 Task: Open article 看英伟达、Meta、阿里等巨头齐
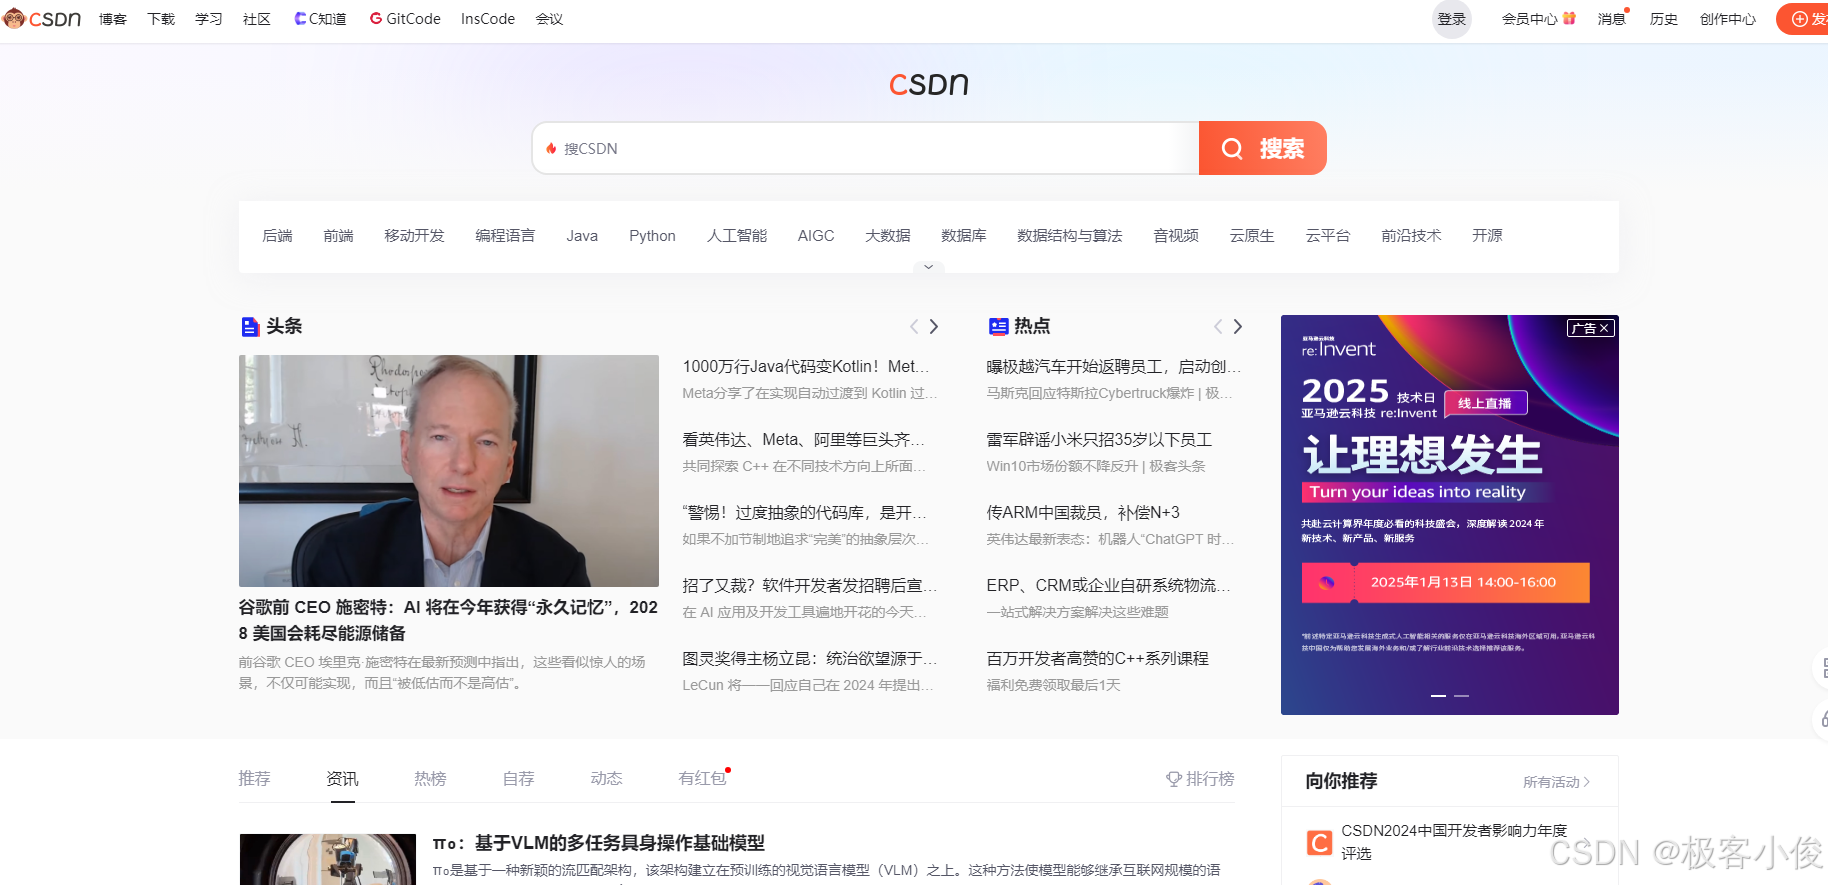[804, 440]
